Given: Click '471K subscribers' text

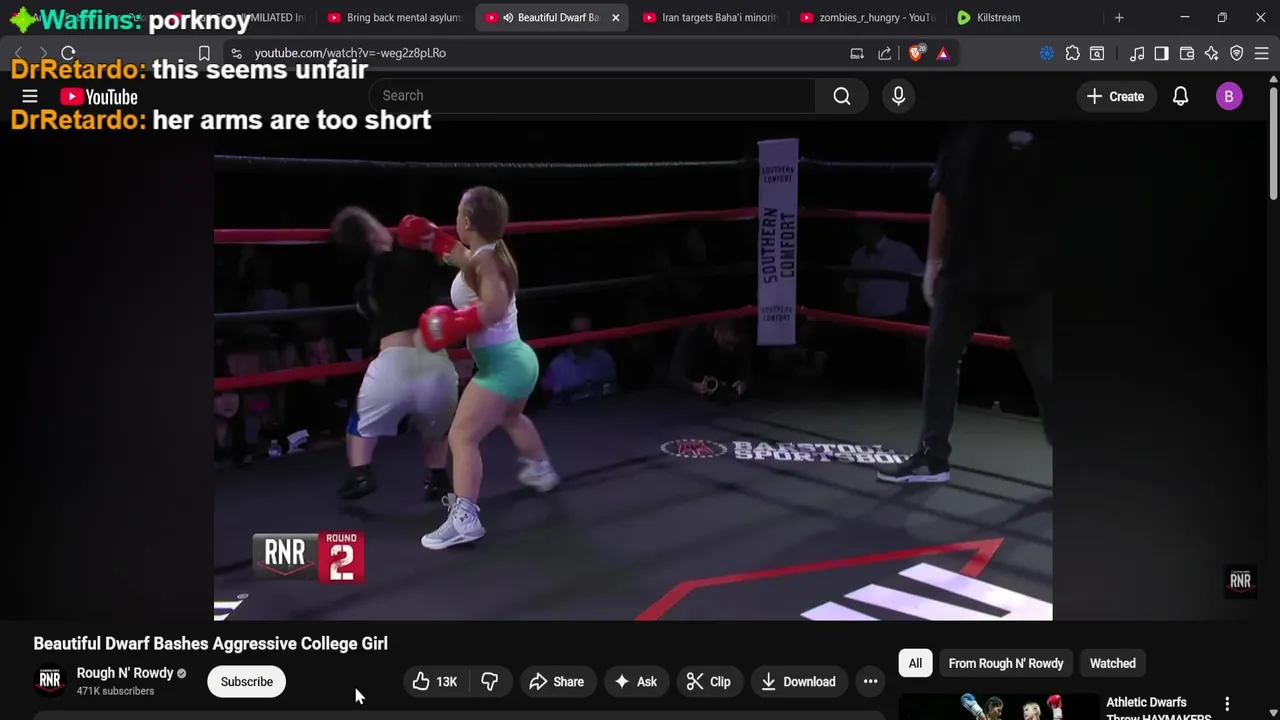Looking at the screenshot, I should tap(115, 691).
